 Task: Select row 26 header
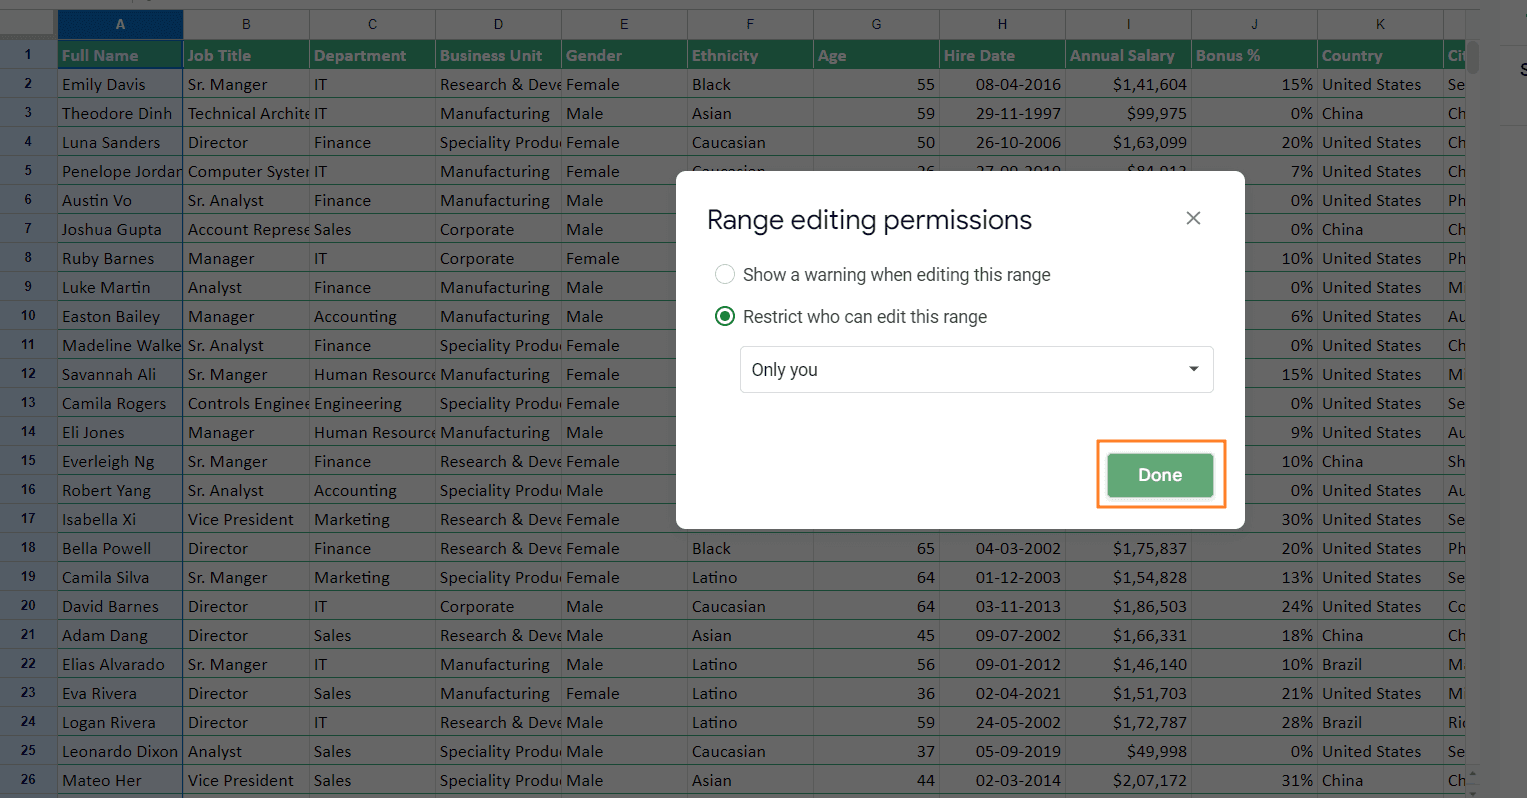tap(28, 780)
